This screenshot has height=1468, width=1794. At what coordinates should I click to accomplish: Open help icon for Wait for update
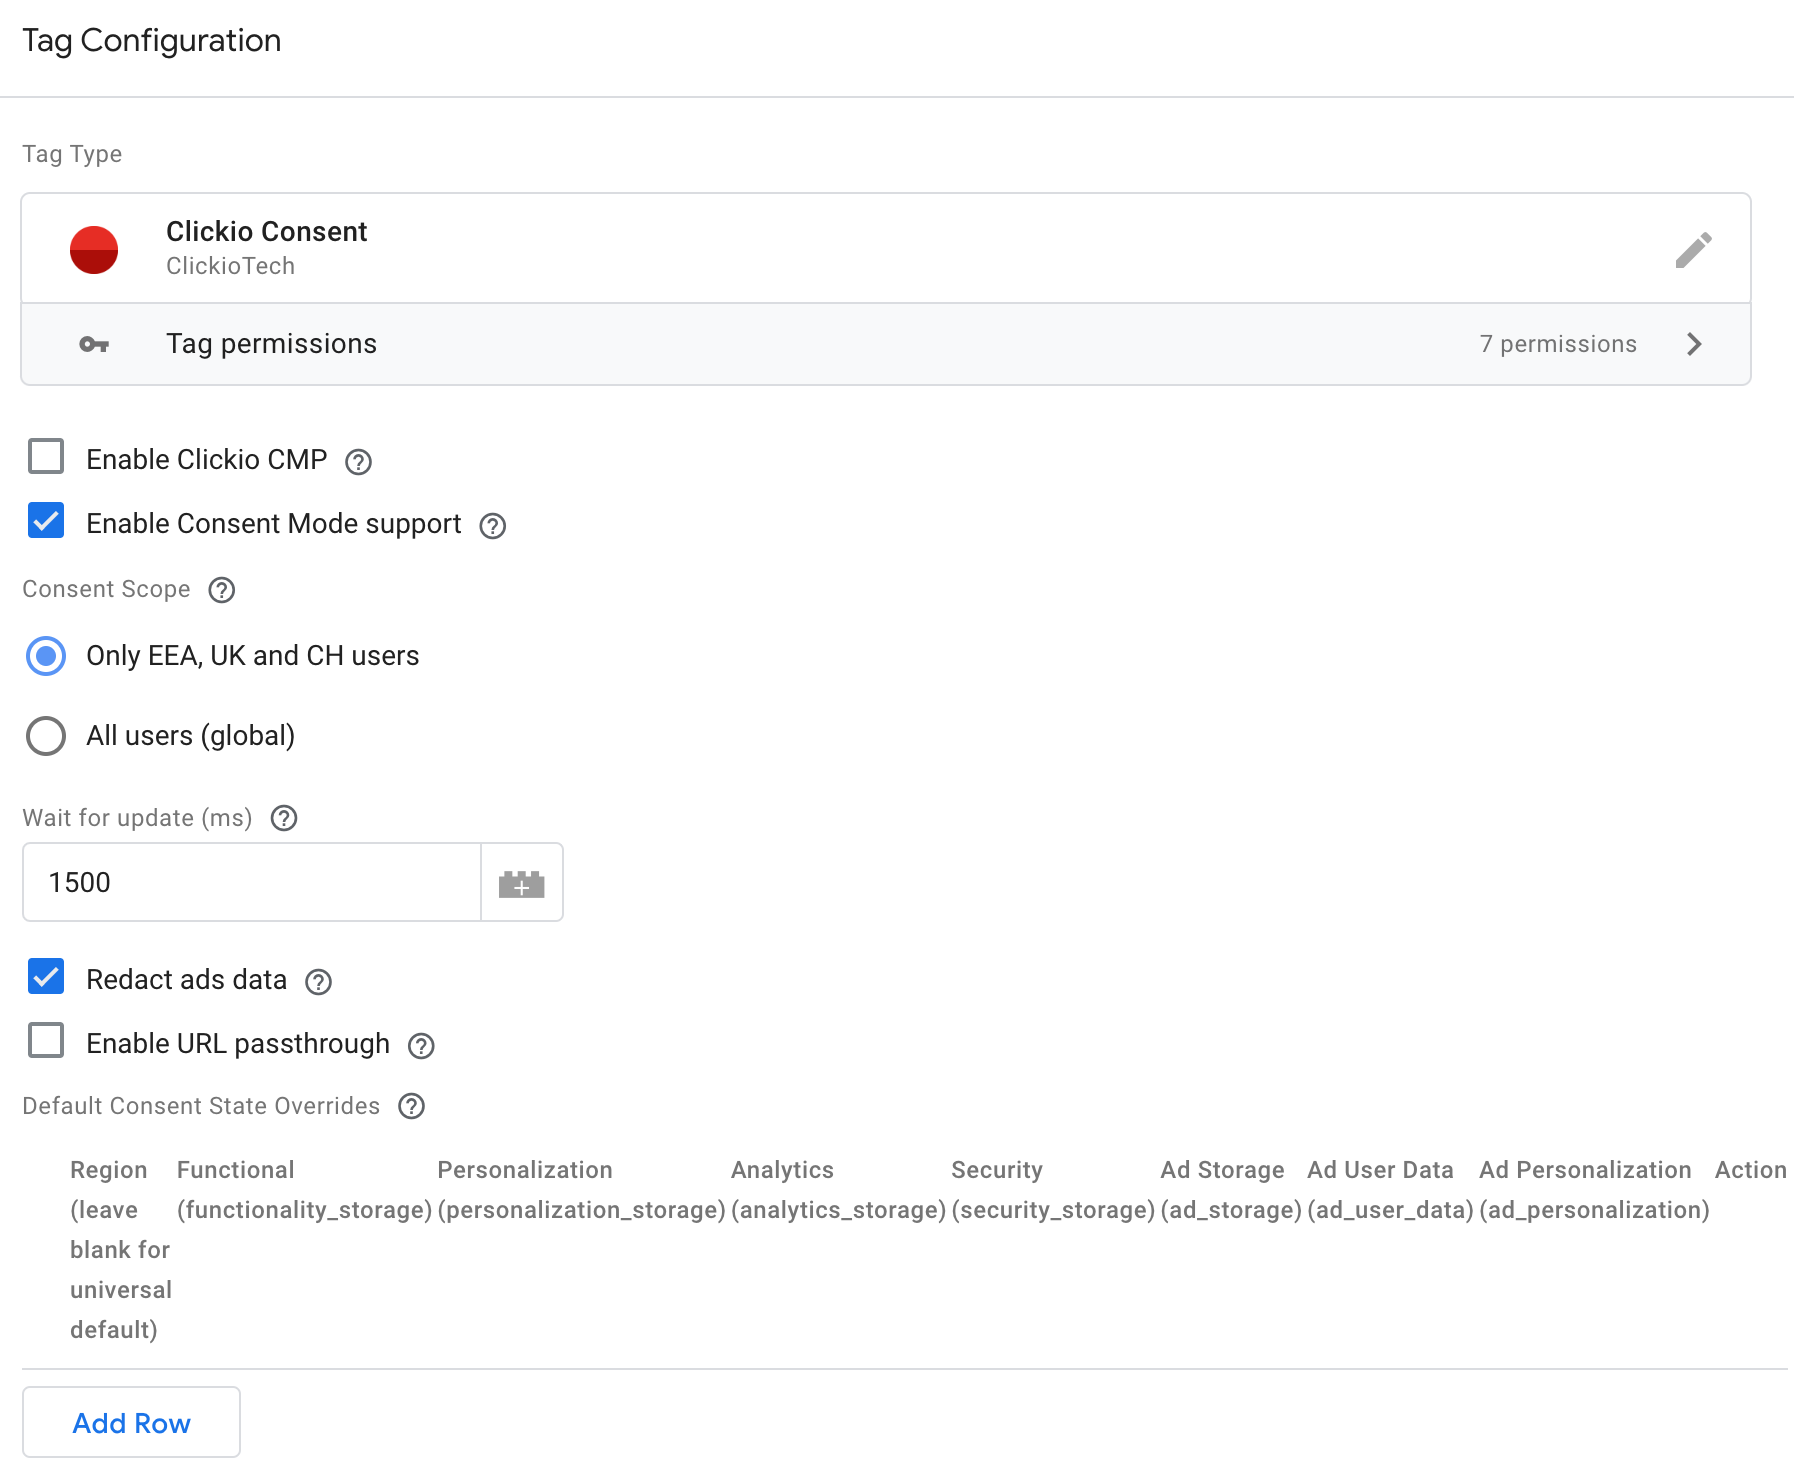pyautogui.click(x=285, y=818)
